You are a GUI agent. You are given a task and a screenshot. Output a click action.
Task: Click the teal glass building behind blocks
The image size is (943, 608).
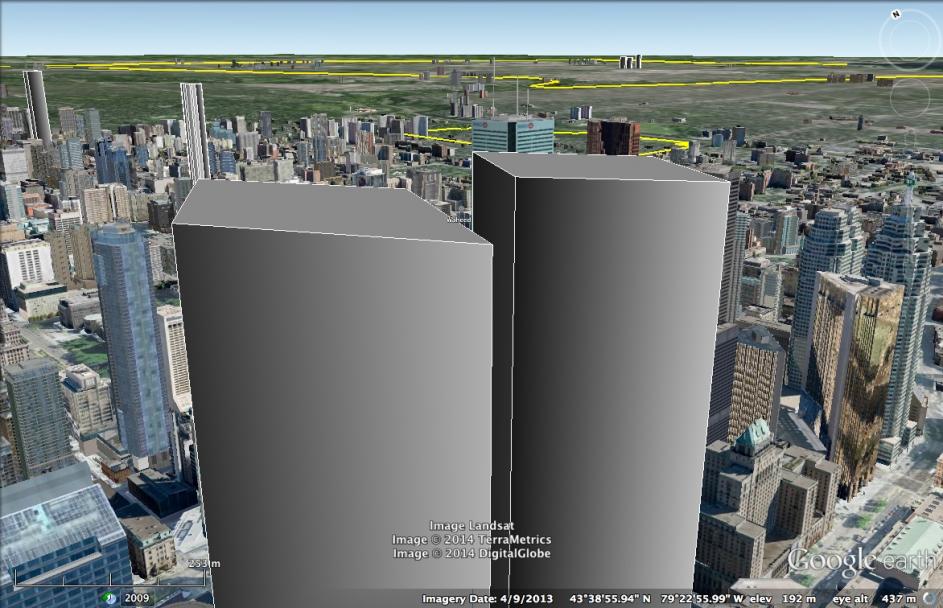coord(512,136)
